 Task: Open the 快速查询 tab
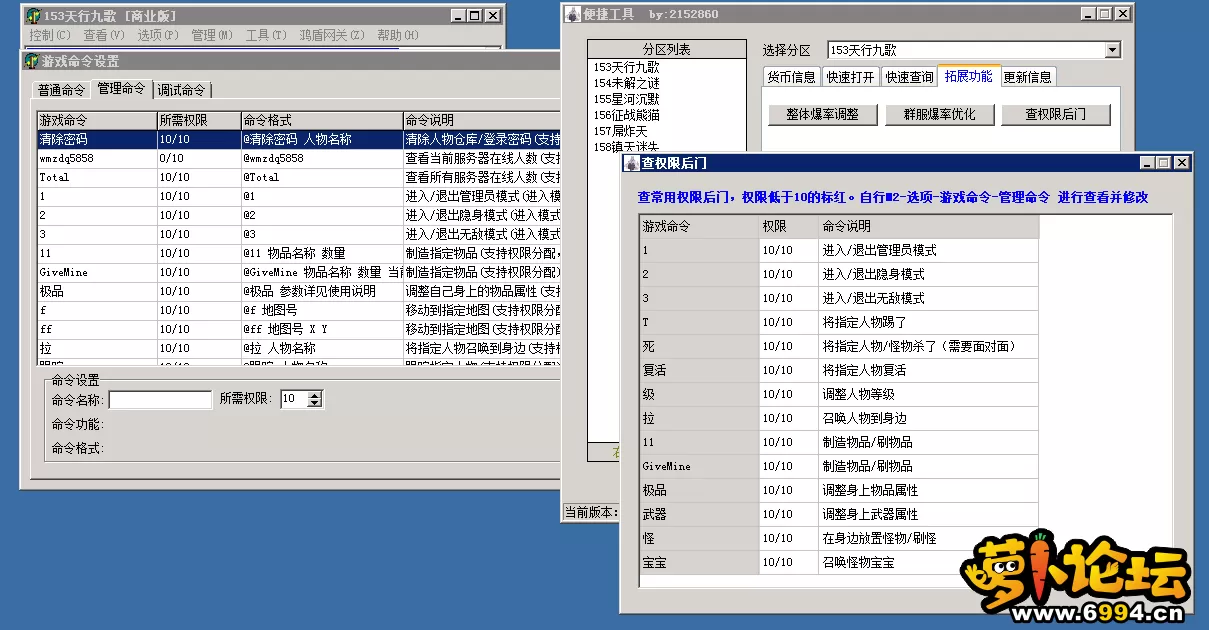pos(909,77)
